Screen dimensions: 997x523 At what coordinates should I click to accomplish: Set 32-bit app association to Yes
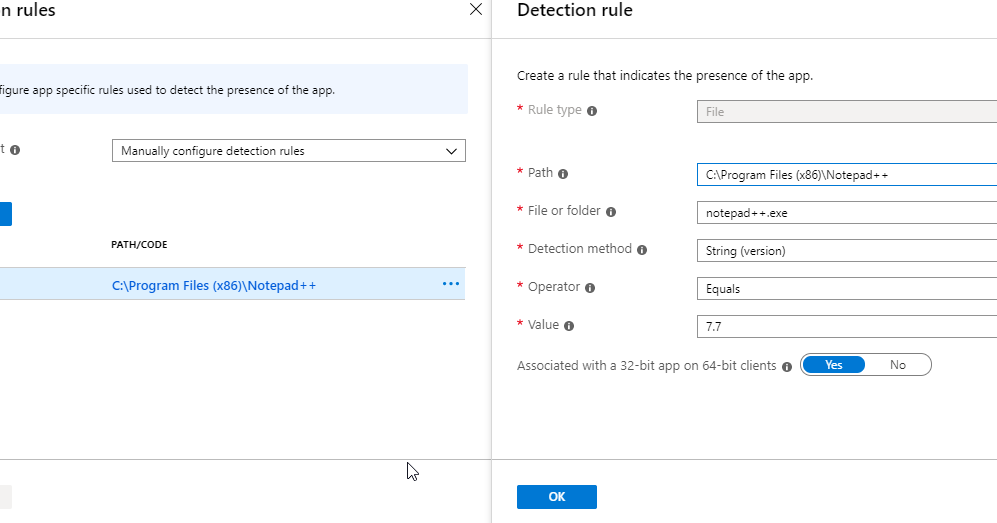click(x=833, y=365)
